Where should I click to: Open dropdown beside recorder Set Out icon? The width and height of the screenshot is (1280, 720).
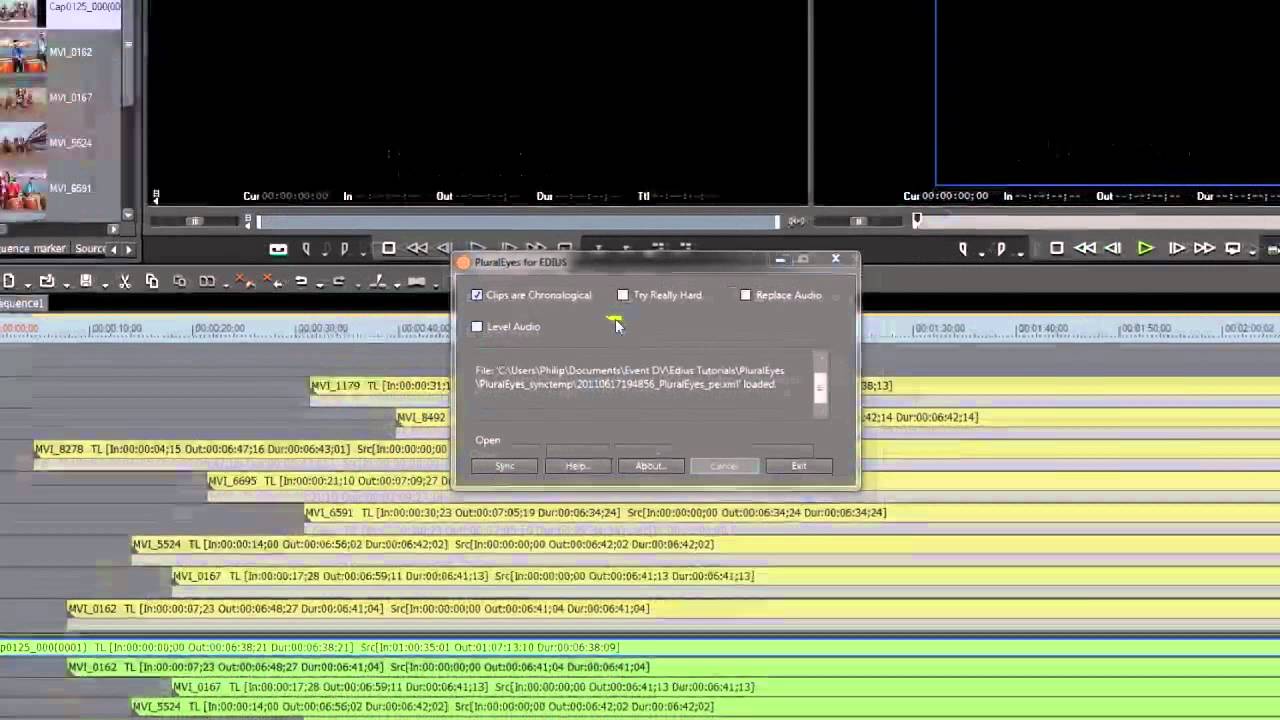(x=1020, y=254)
